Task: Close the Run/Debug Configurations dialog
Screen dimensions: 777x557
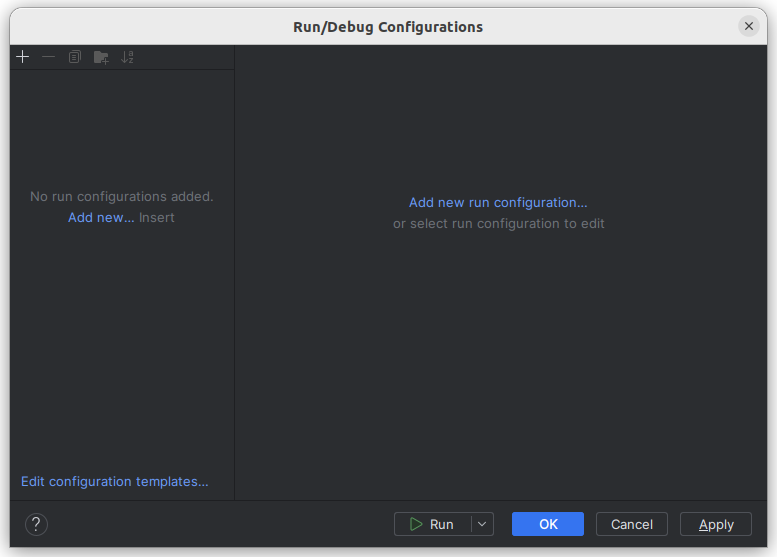Action: pyautogui.click(x=749, y=26)
